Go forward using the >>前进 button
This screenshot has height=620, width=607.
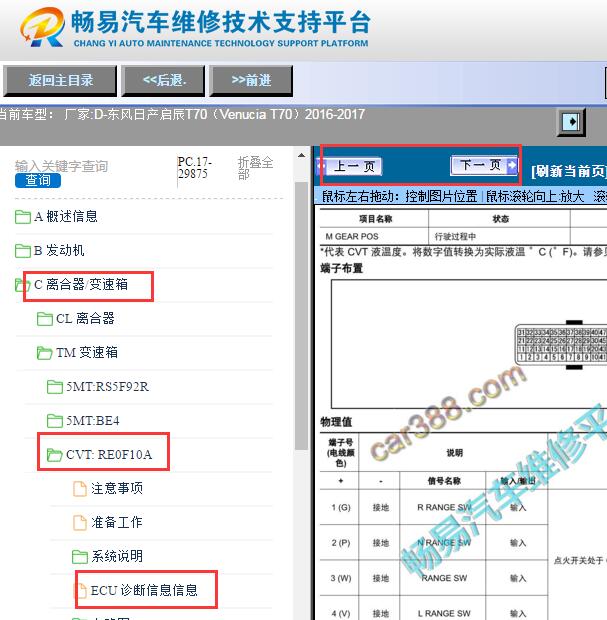251,81
